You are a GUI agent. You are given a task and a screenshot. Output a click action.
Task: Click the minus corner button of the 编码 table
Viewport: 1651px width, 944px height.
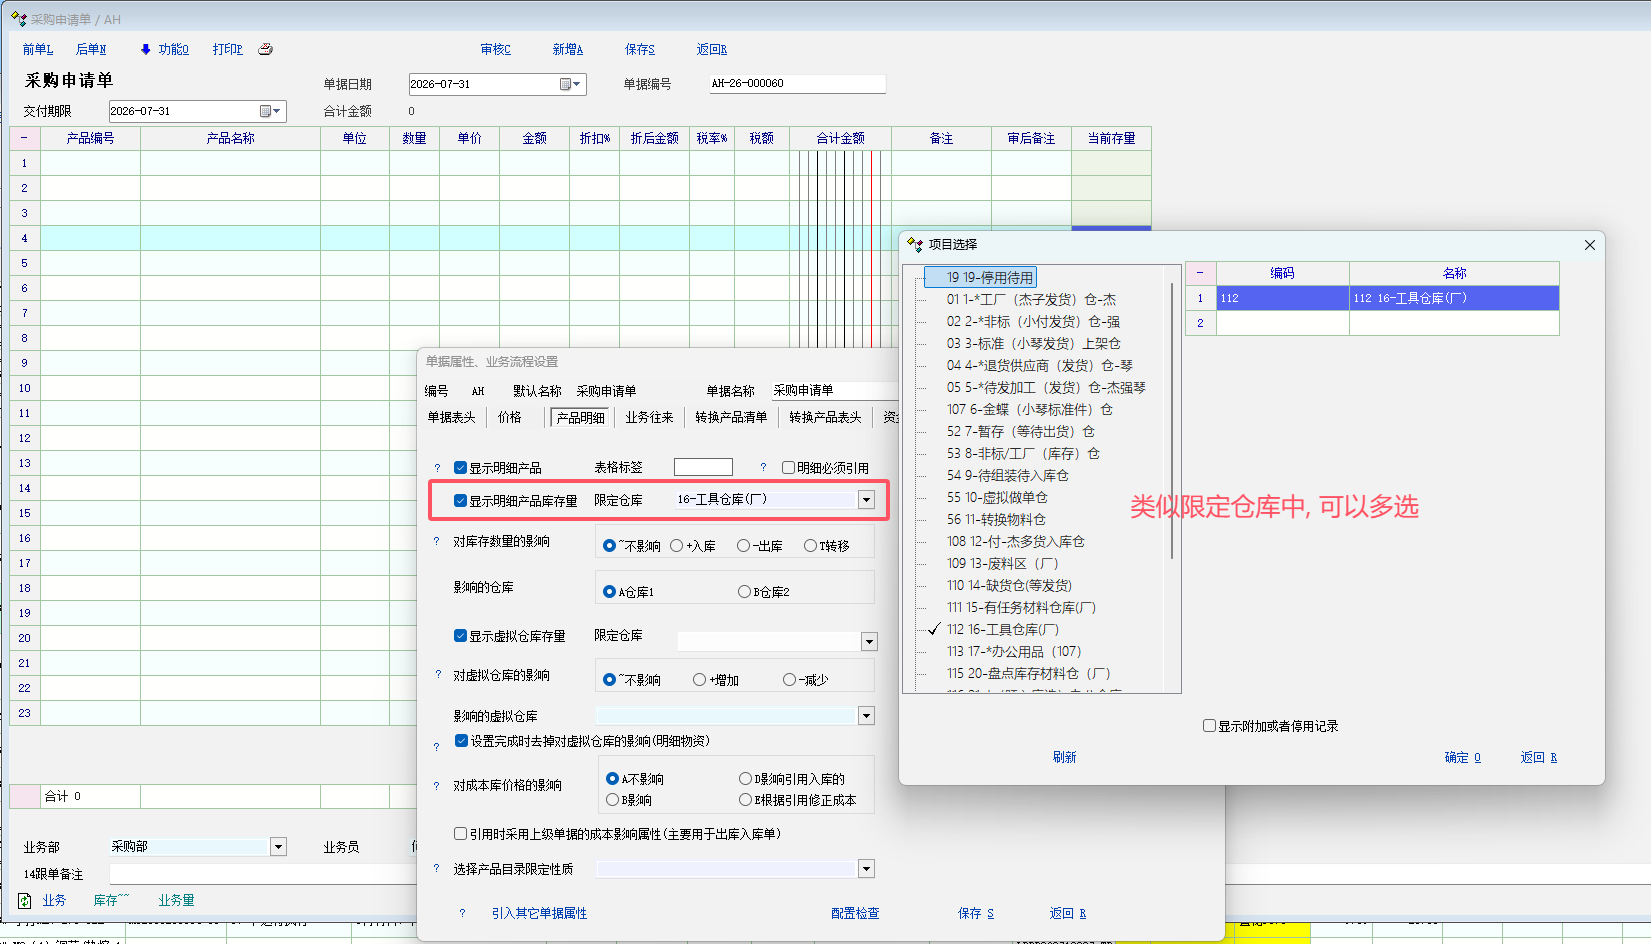pyautogui.click(x=1200, y=273)
